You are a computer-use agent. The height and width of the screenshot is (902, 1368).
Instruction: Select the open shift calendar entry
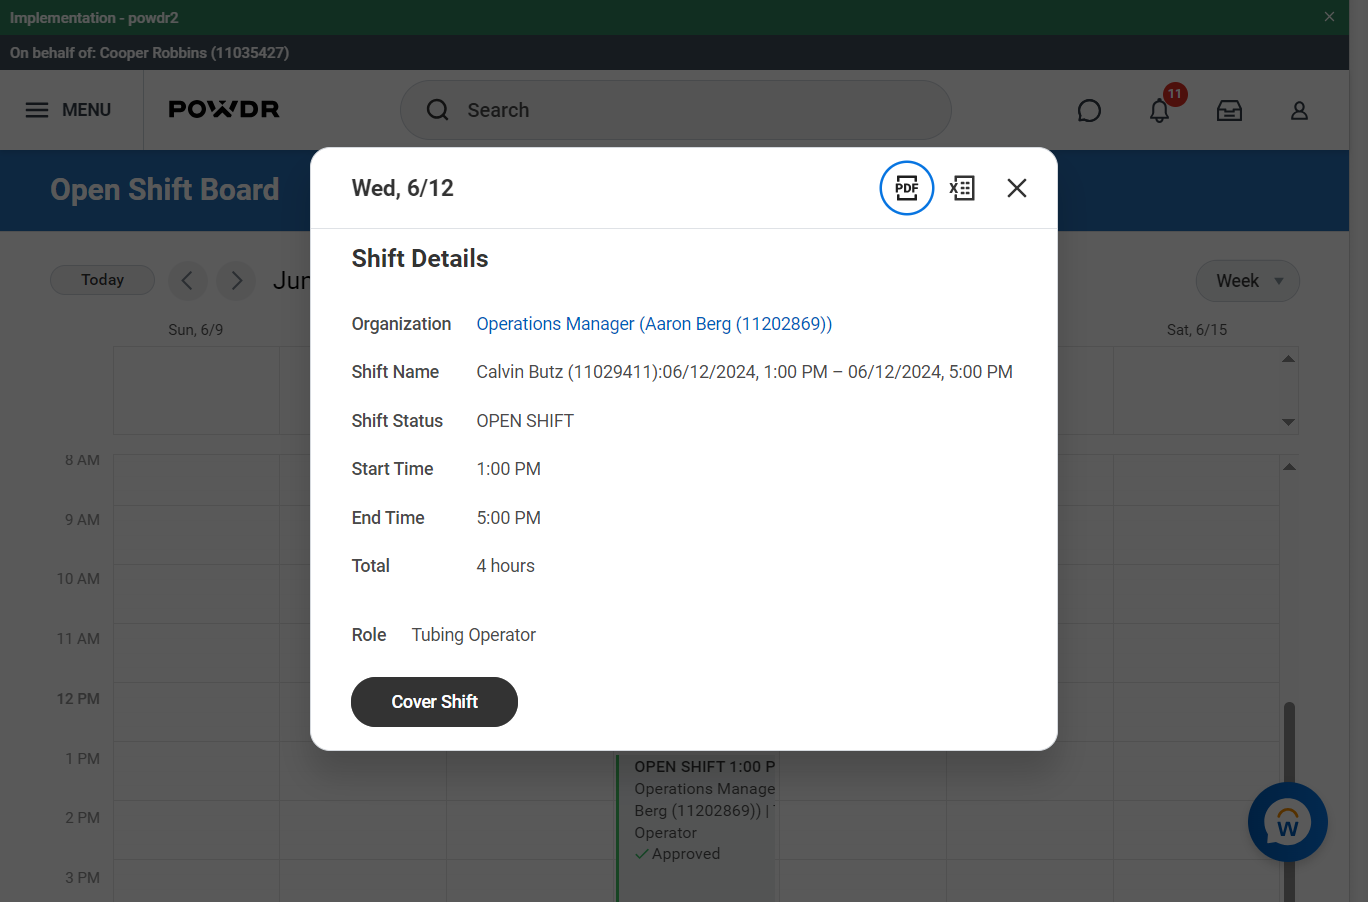(x=698, y=828)
